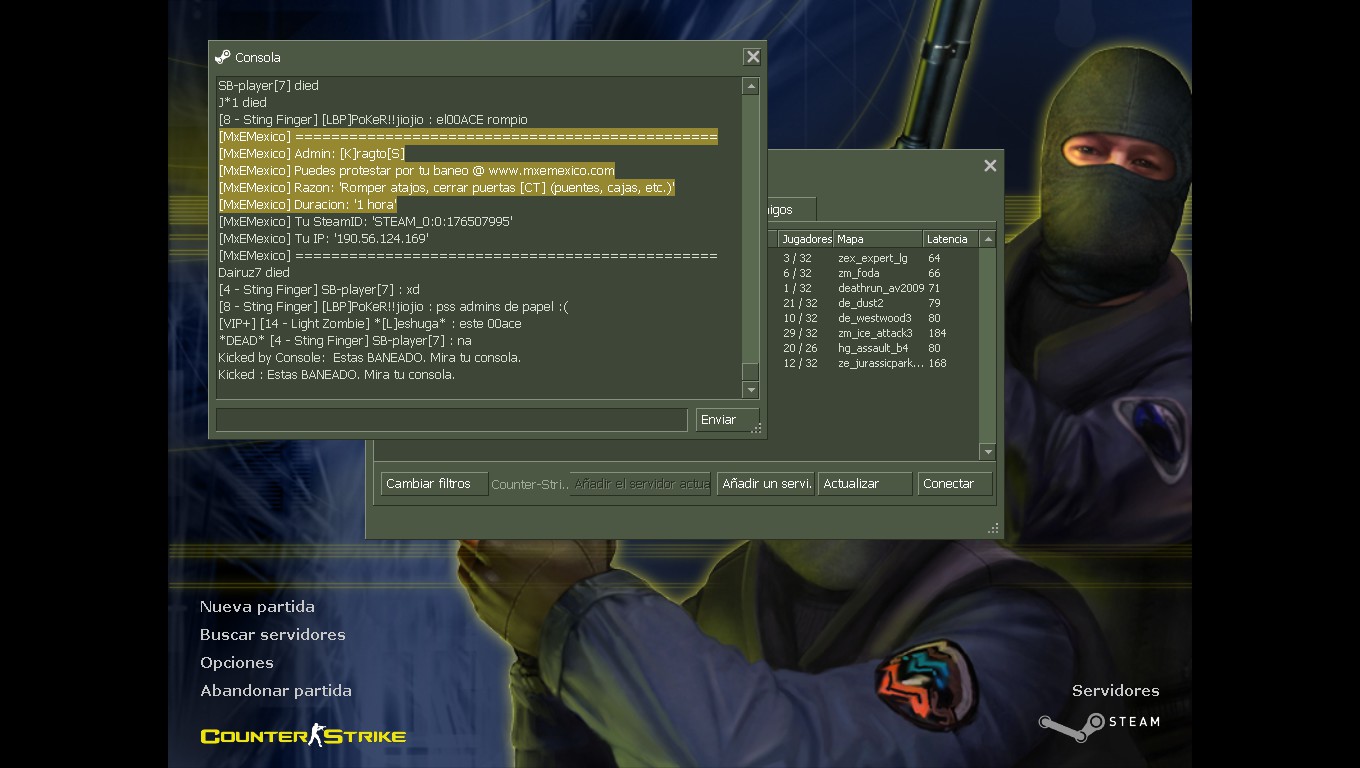The width and height of the screenshot is (1360, 768).
Task: Sort by Mapa column header
Action: click(878, 239)
